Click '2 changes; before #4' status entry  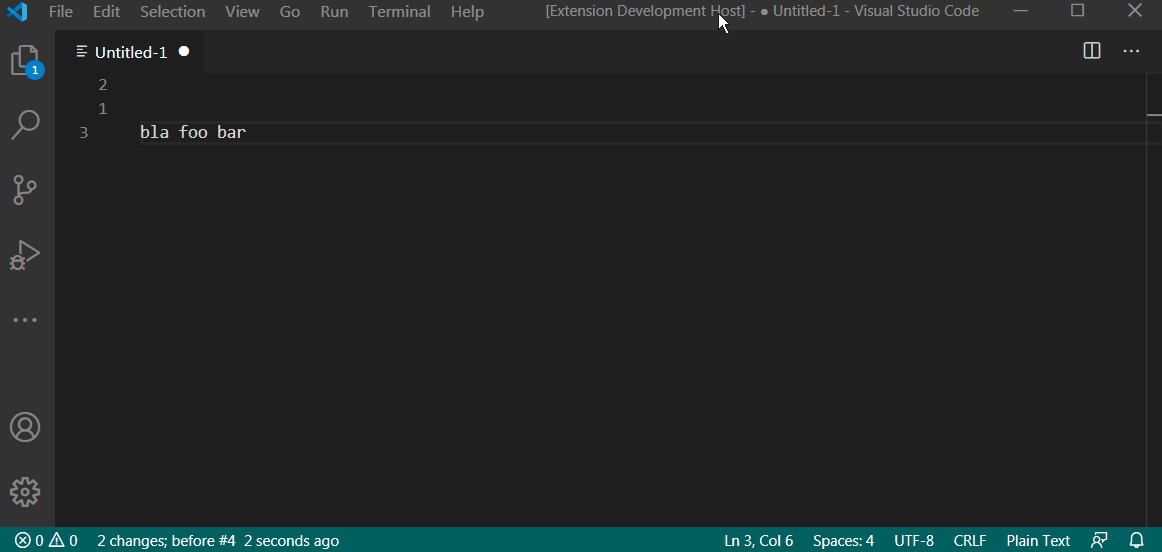[x=166, y=541]
